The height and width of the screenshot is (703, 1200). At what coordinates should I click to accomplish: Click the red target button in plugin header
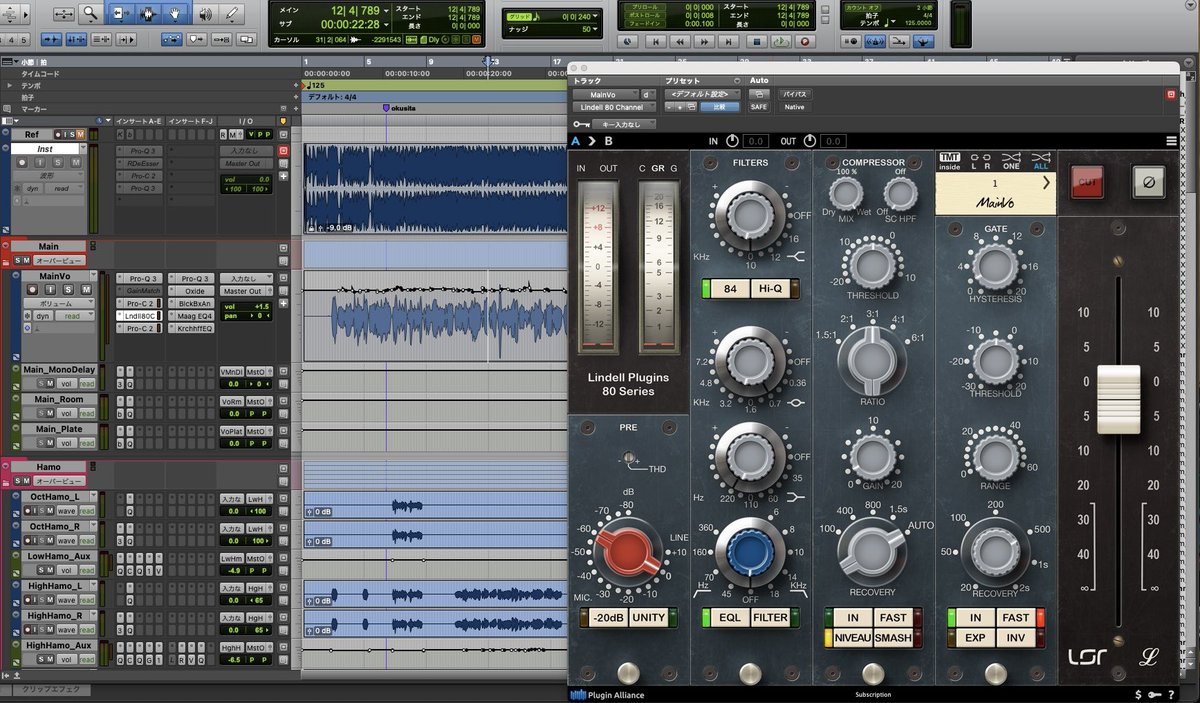click(1171, 94)
